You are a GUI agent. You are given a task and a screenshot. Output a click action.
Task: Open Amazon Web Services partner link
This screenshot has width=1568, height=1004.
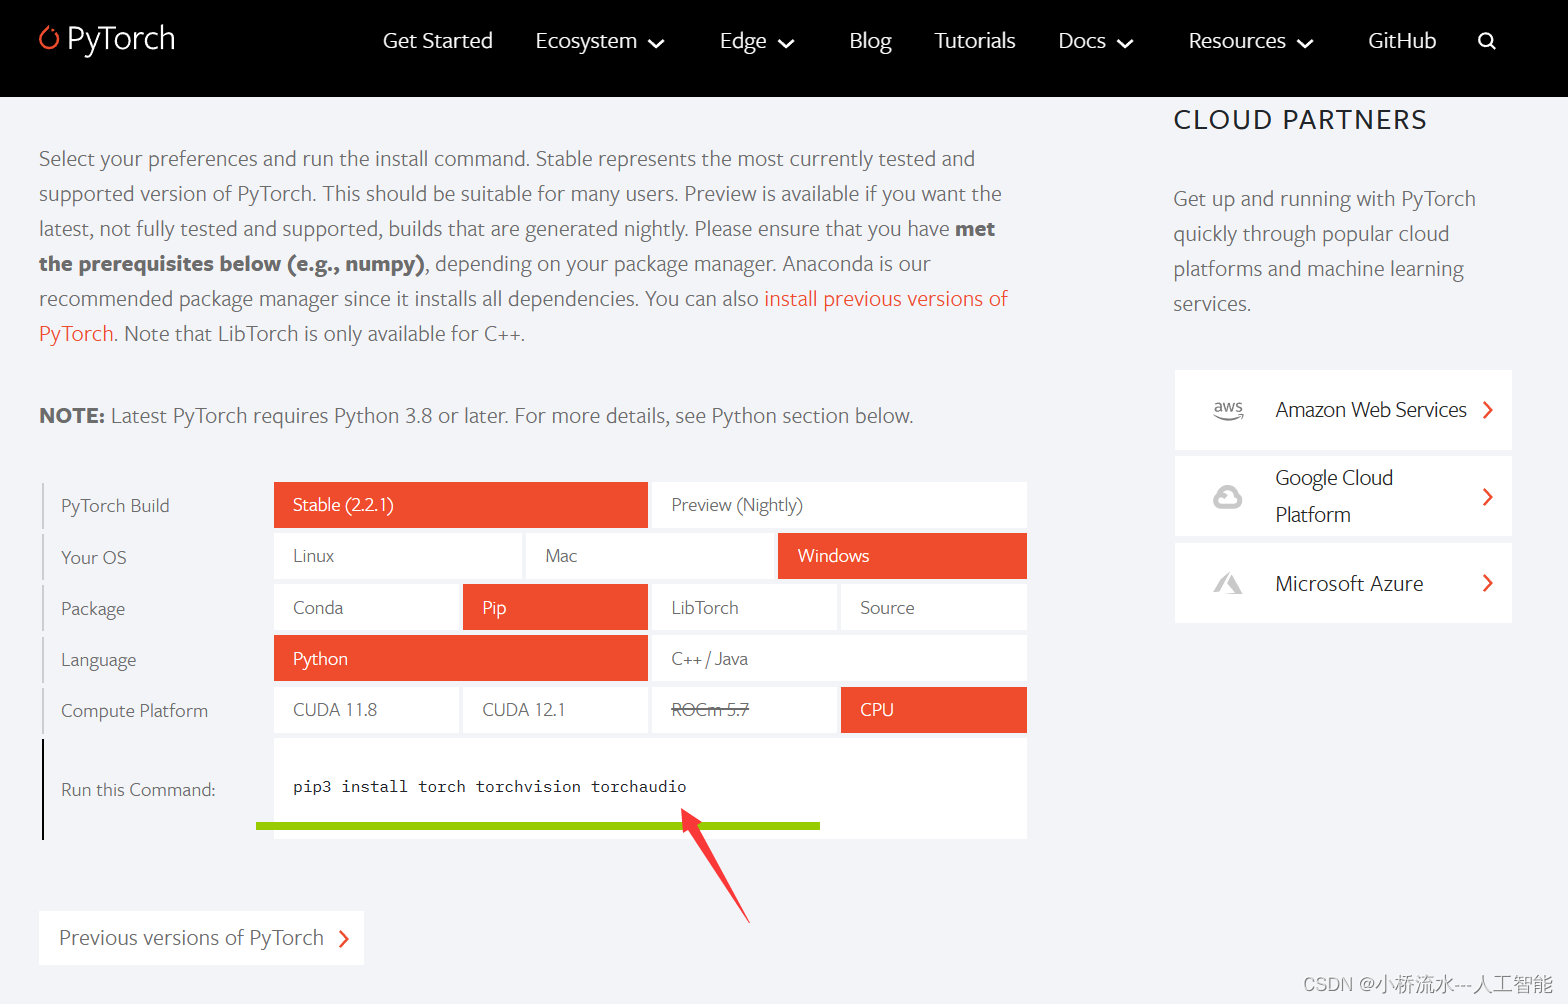tap(1343, 410)
